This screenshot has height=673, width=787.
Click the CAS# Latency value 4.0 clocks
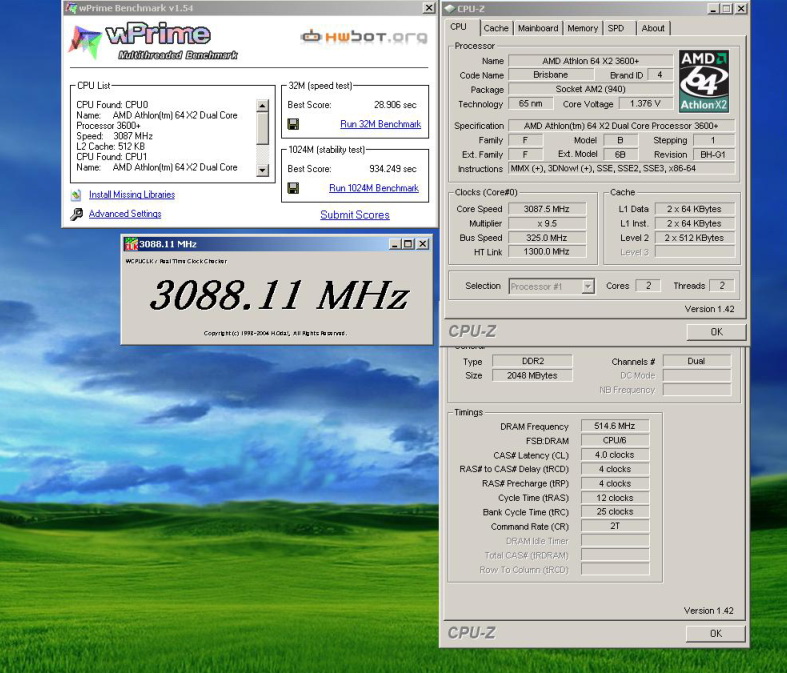tap(615, 455)
